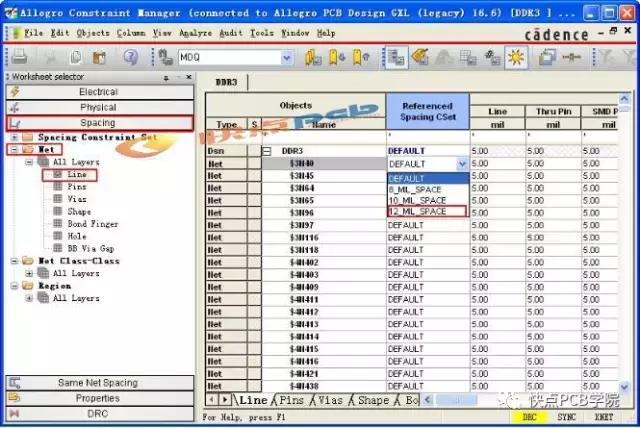Click the vertical scrollbar down arrow
Viewport: 640px width, 428px height.
pyautogui.click(x=624, y=386)
